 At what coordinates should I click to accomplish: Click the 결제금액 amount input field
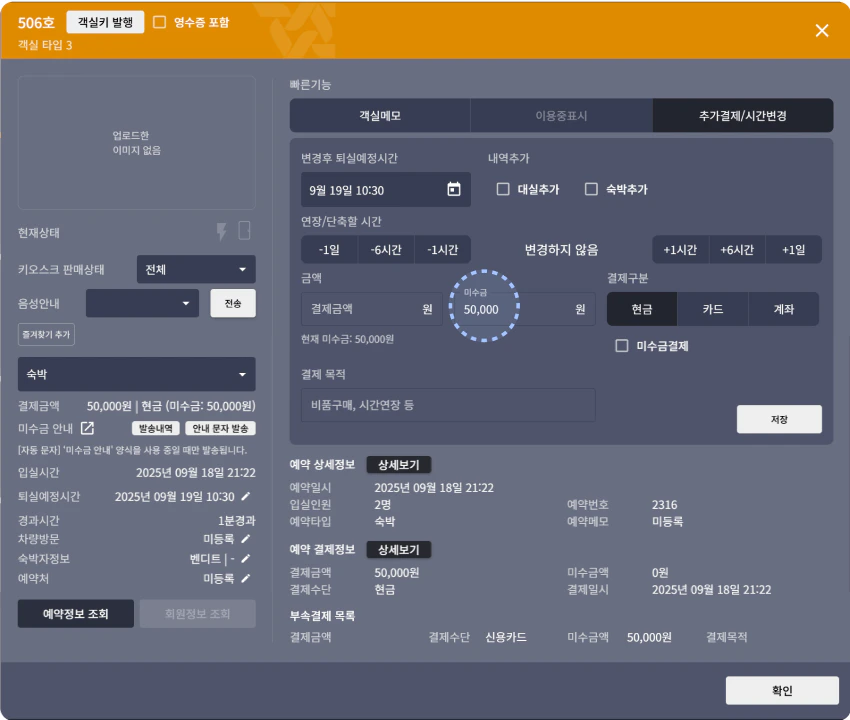[x=372, y=309]
